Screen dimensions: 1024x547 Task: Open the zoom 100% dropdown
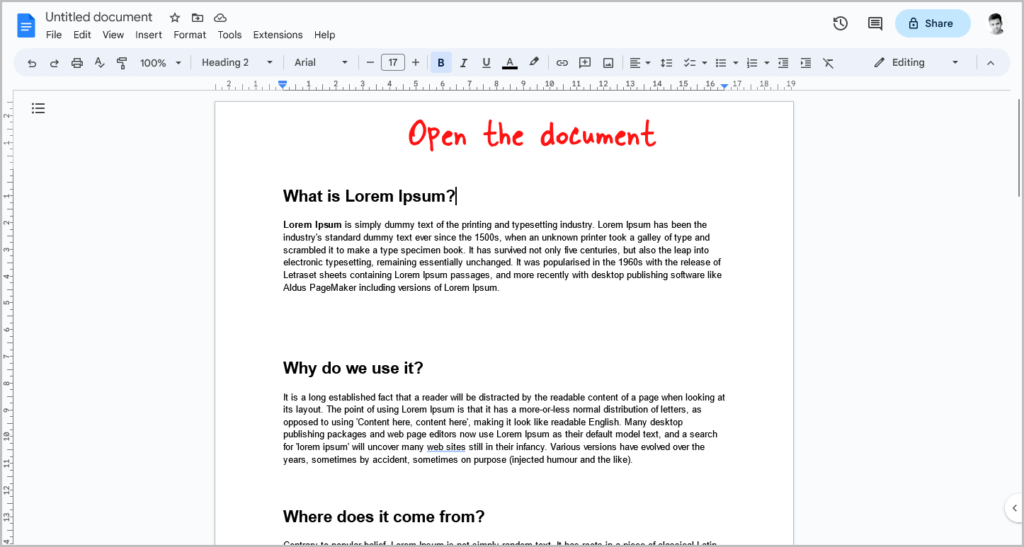tap(160, 63)
